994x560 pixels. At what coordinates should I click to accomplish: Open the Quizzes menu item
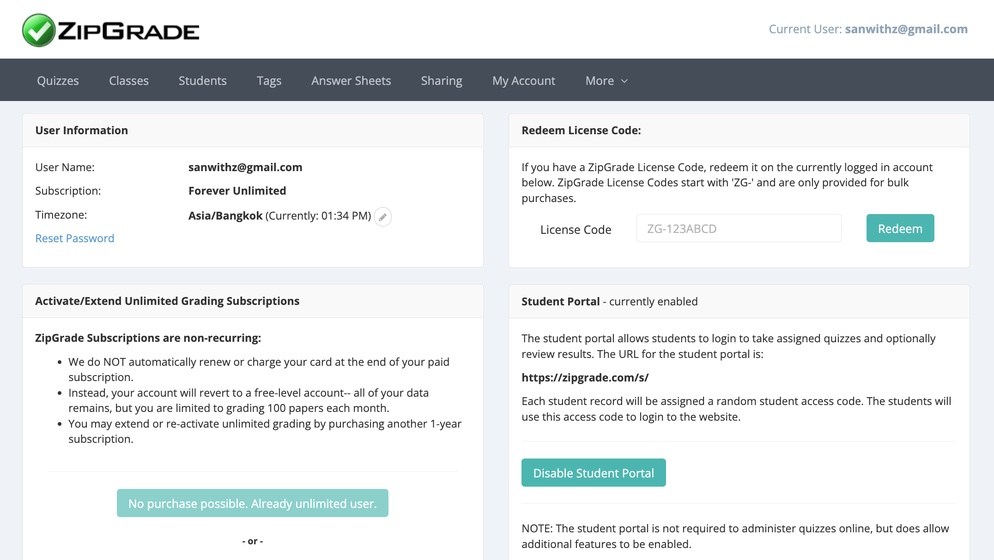(58, 81)
